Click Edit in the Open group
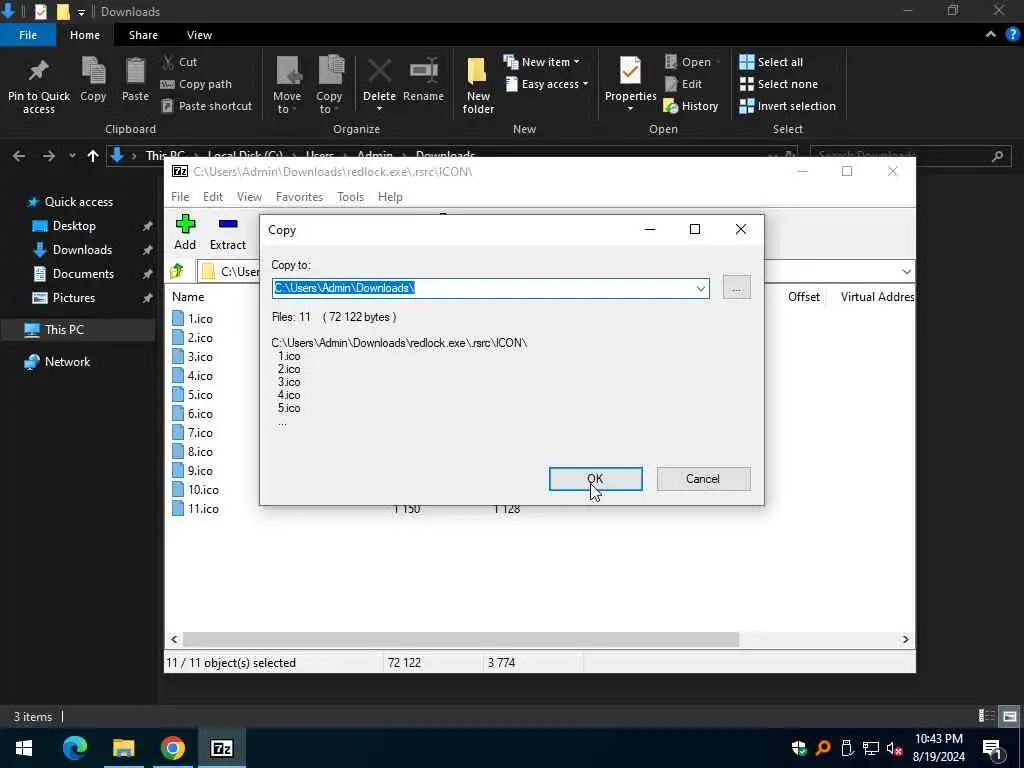This screenshot has width=1024, height=768. 683,84
